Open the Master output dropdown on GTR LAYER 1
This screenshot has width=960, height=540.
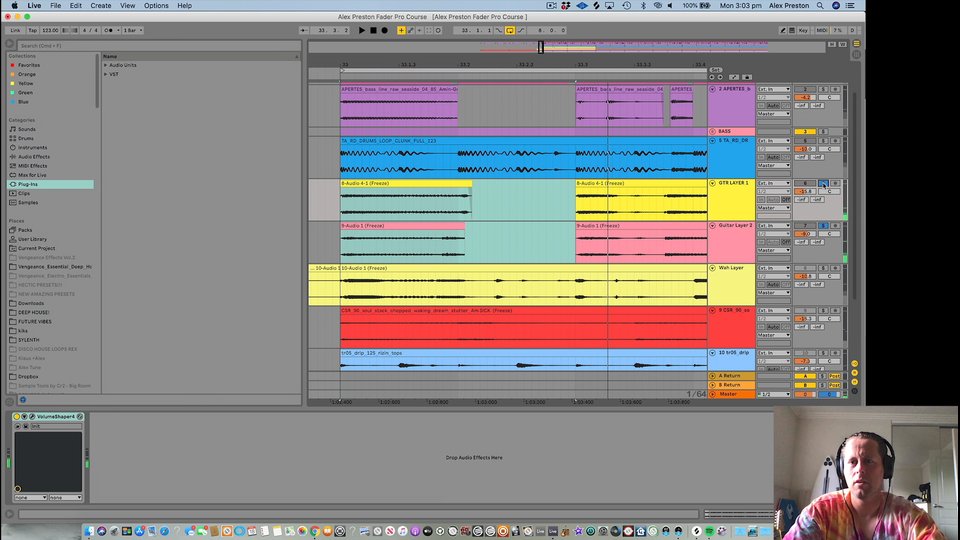pyautogui.click(x=774, y=208)
